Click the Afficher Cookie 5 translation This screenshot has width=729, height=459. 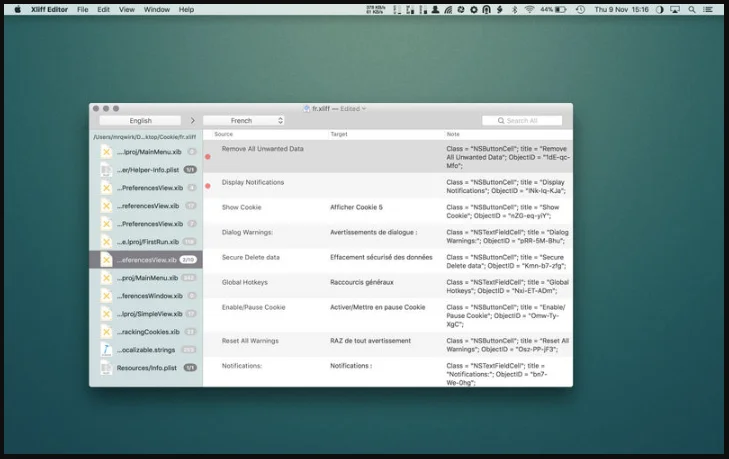click(x=356, y=207)
